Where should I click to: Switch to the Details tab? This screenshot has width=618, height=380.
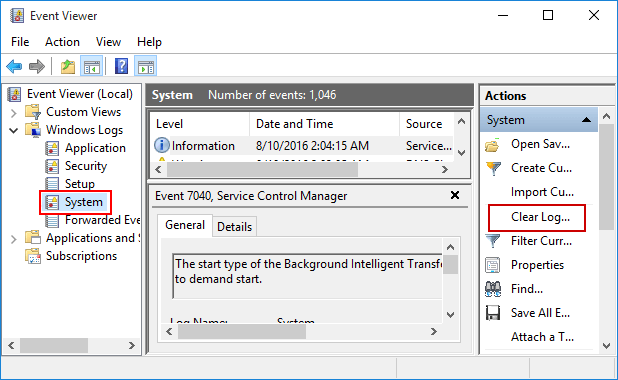click(x=235, y=227)
